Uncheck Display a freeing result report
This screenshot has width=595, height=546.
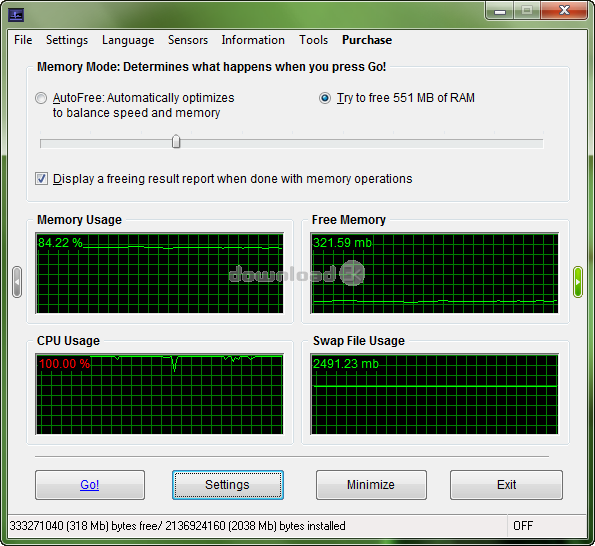click(x=41, y=178)
